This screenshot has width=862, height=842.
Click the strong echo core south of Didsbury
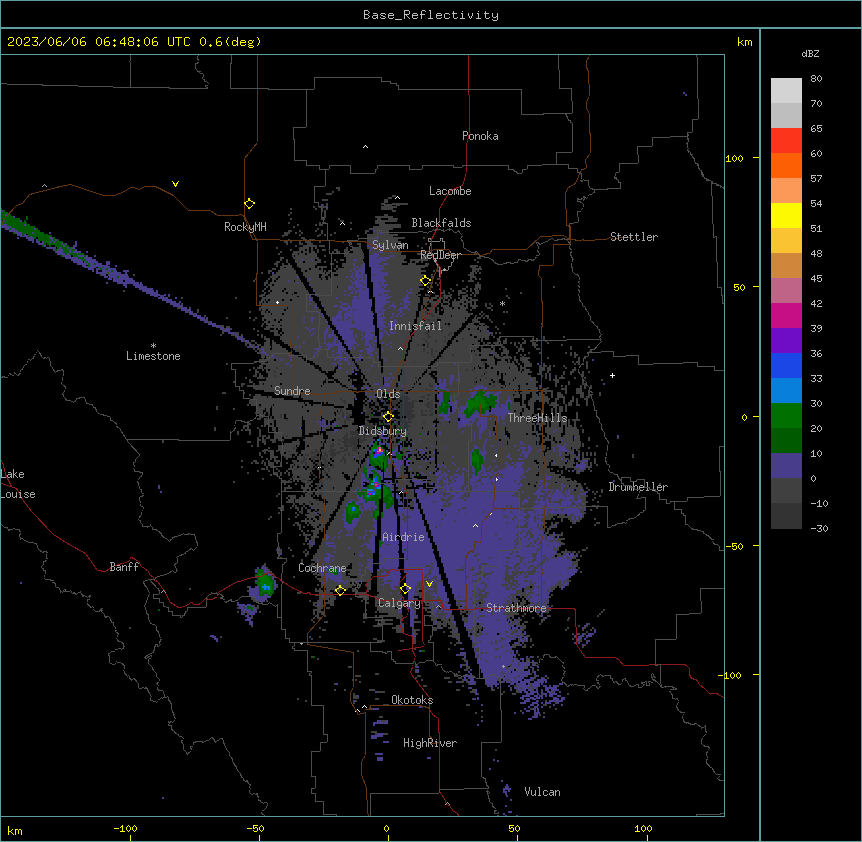tap(378, 453)
